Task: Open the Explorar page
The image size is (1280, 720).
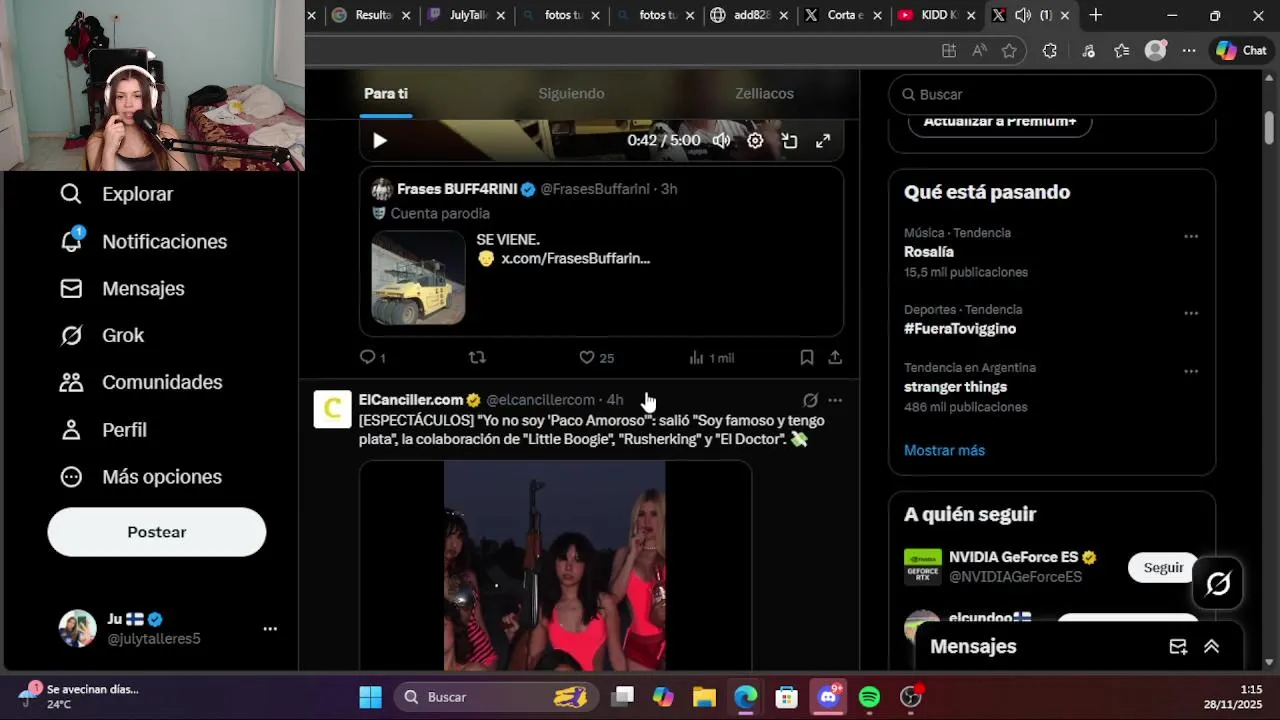Action: pyautogui.click(x=116, y=194)
